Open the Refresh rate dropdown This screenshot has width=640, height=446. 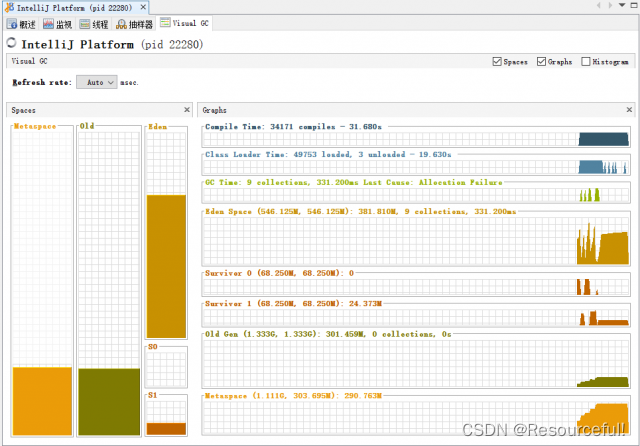pos(96,82)
